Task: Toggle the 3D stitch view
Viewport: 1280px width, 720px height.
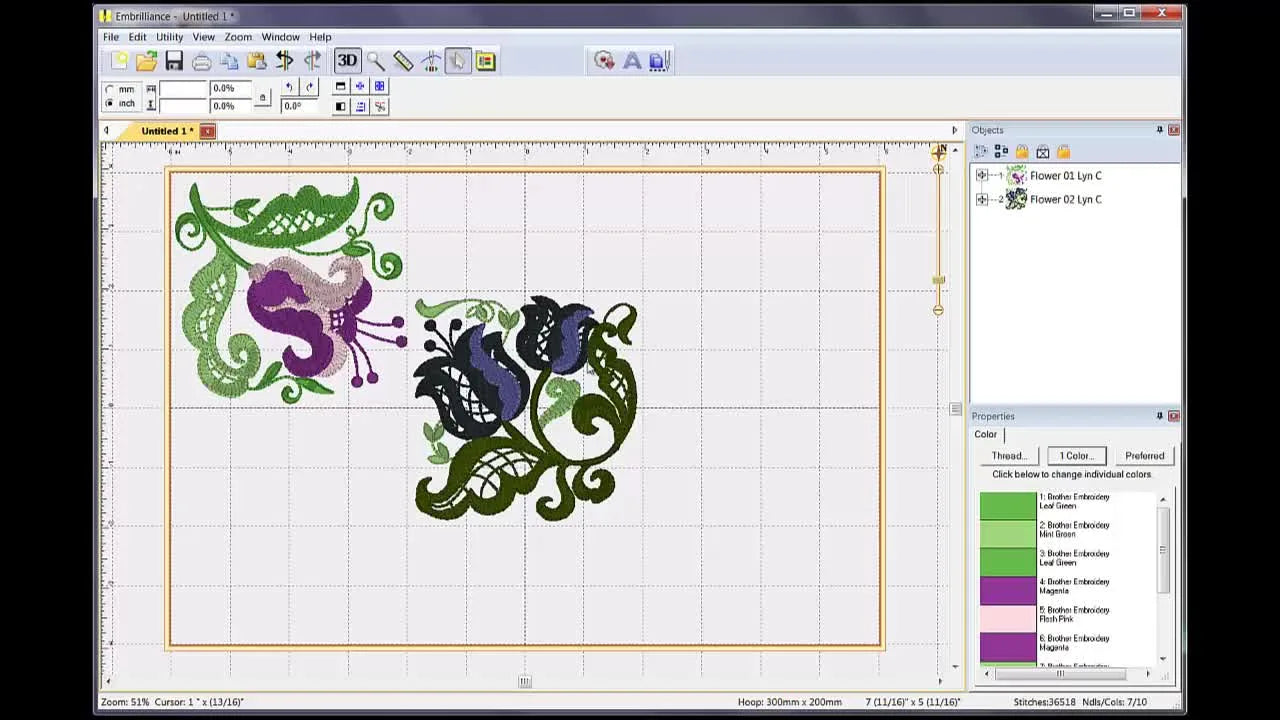Action: point(347,60)
